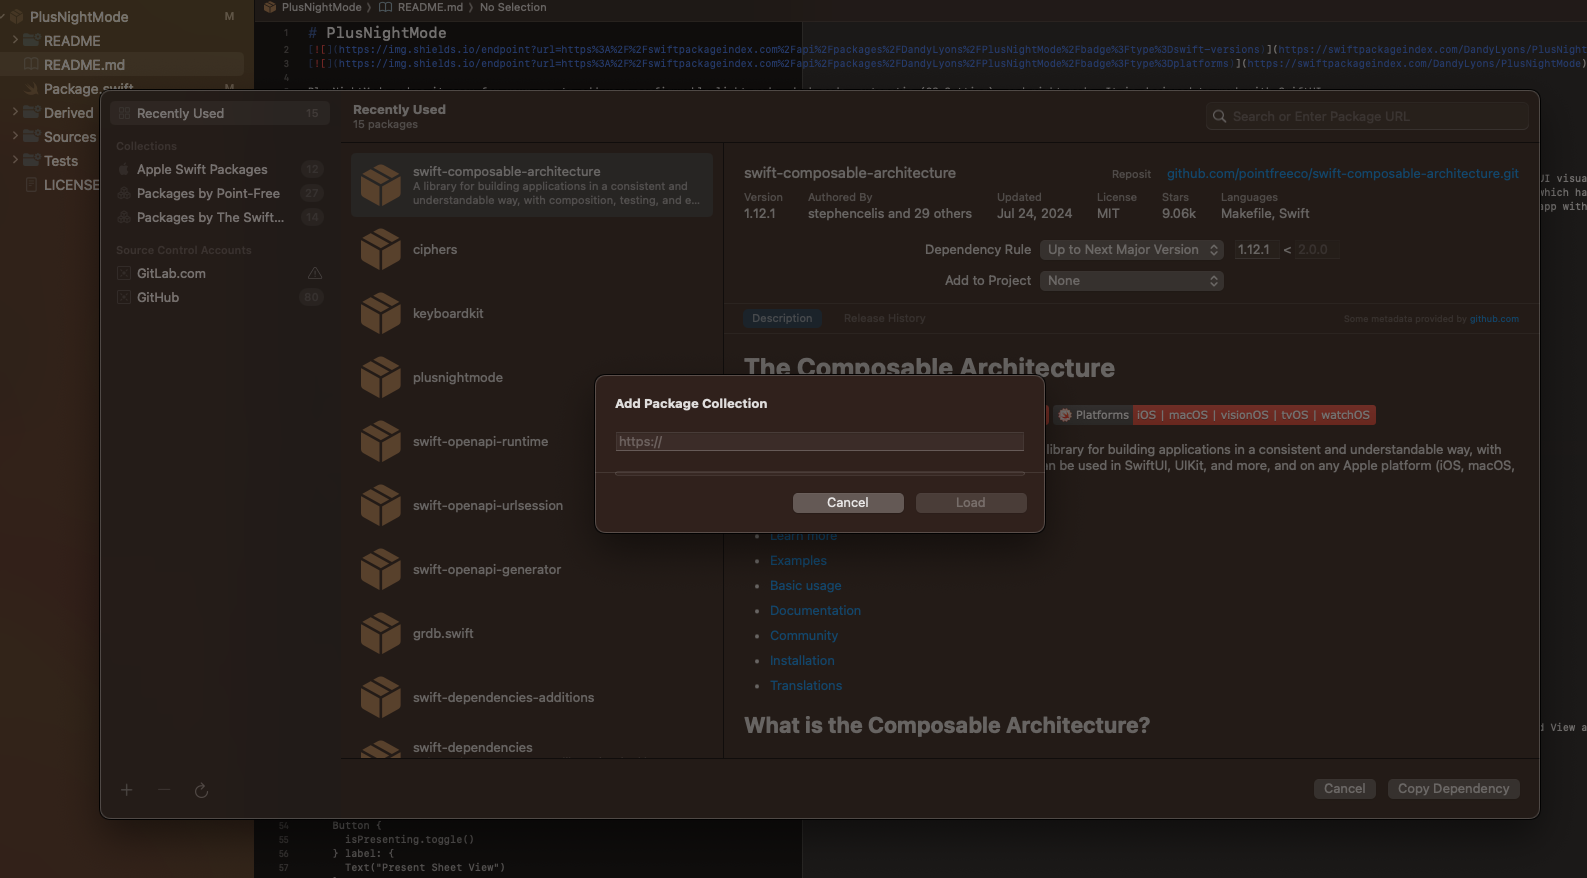Click the search magnifier icon

point(1219,116)
